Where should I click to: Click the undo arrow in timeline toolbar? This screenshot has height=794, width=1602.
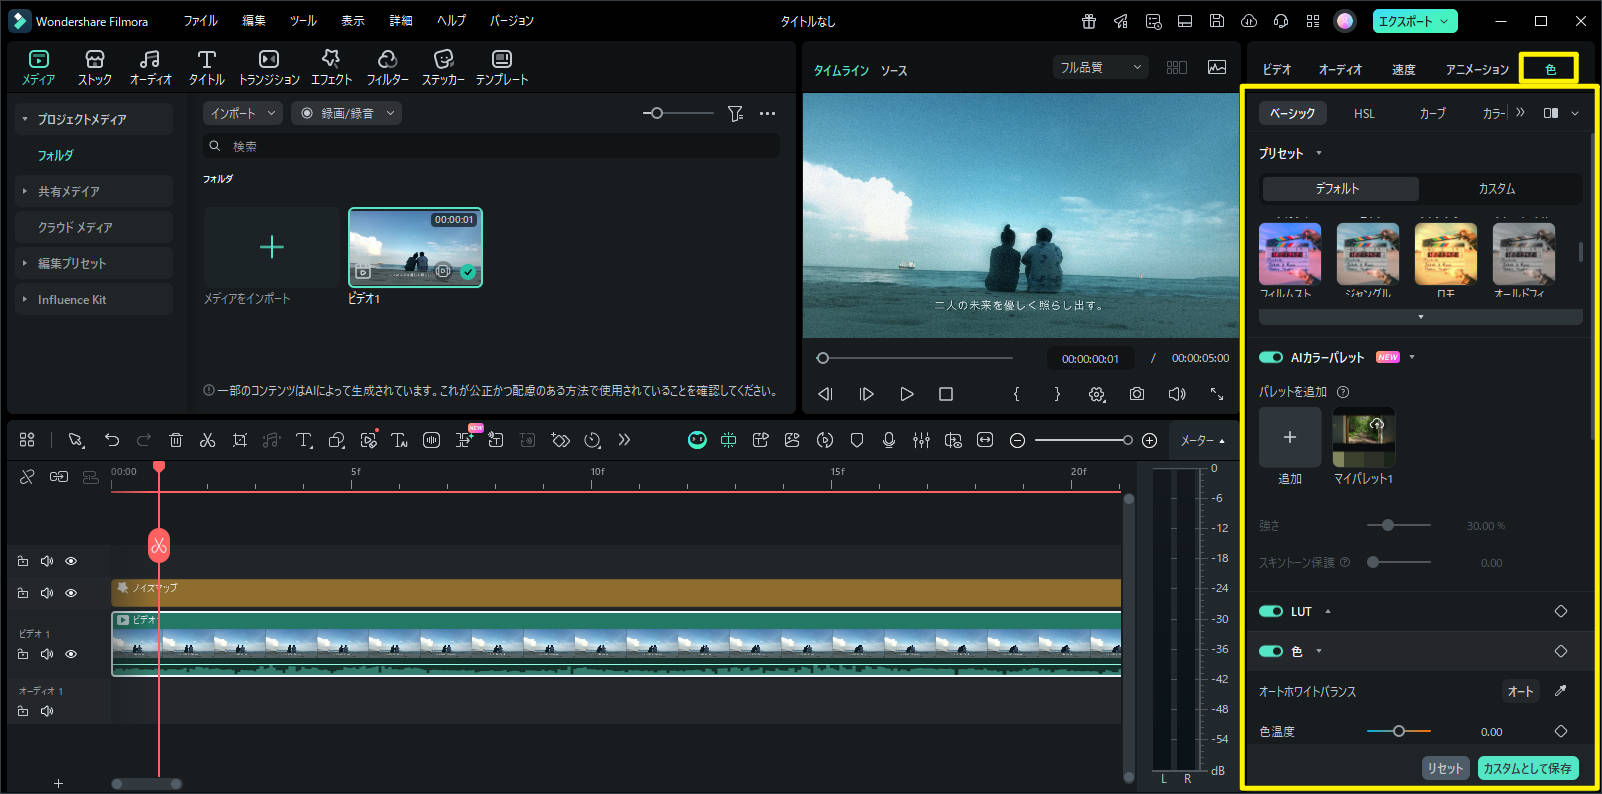pos(112,440)
